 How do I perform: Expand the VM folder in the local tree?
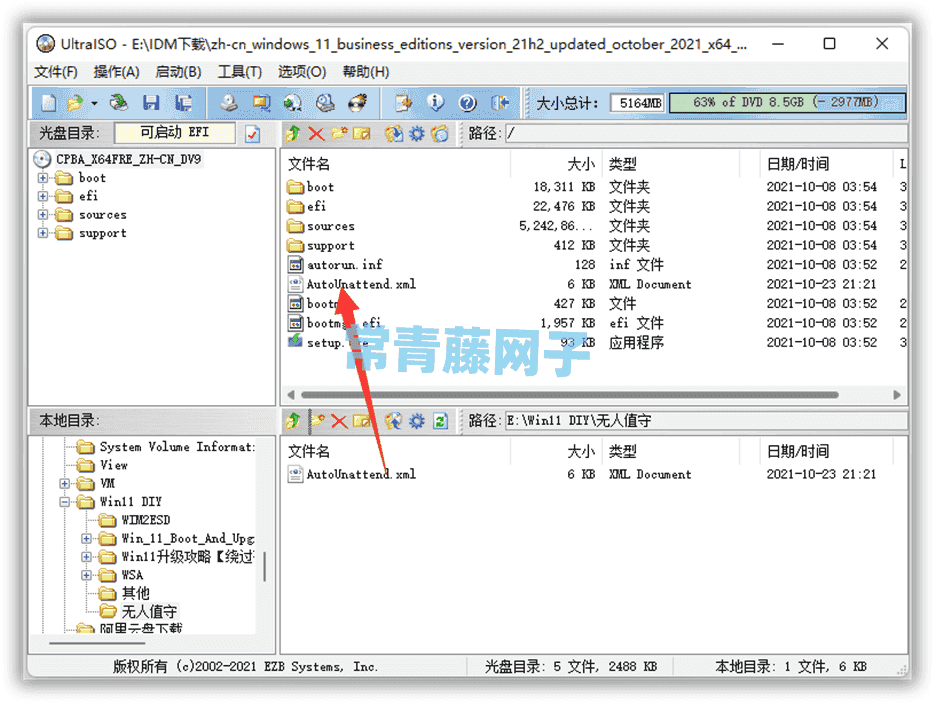tap(64, 483)
